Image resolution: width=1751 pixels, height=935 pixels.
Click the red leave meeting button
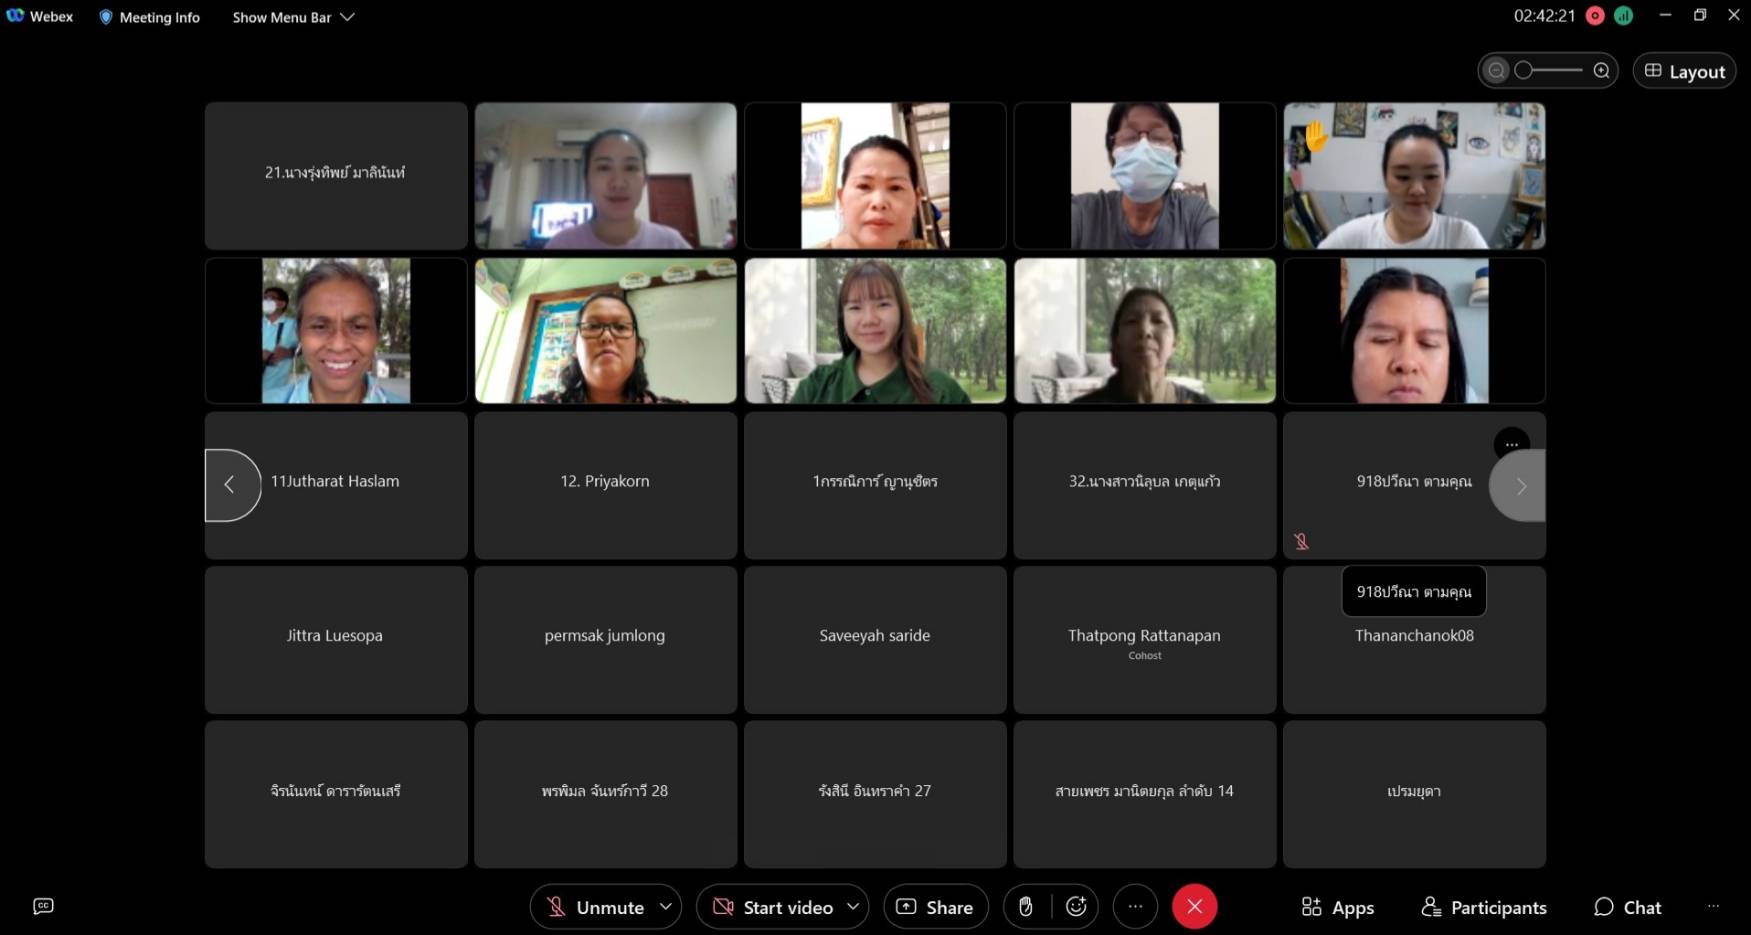(1194, 907)
